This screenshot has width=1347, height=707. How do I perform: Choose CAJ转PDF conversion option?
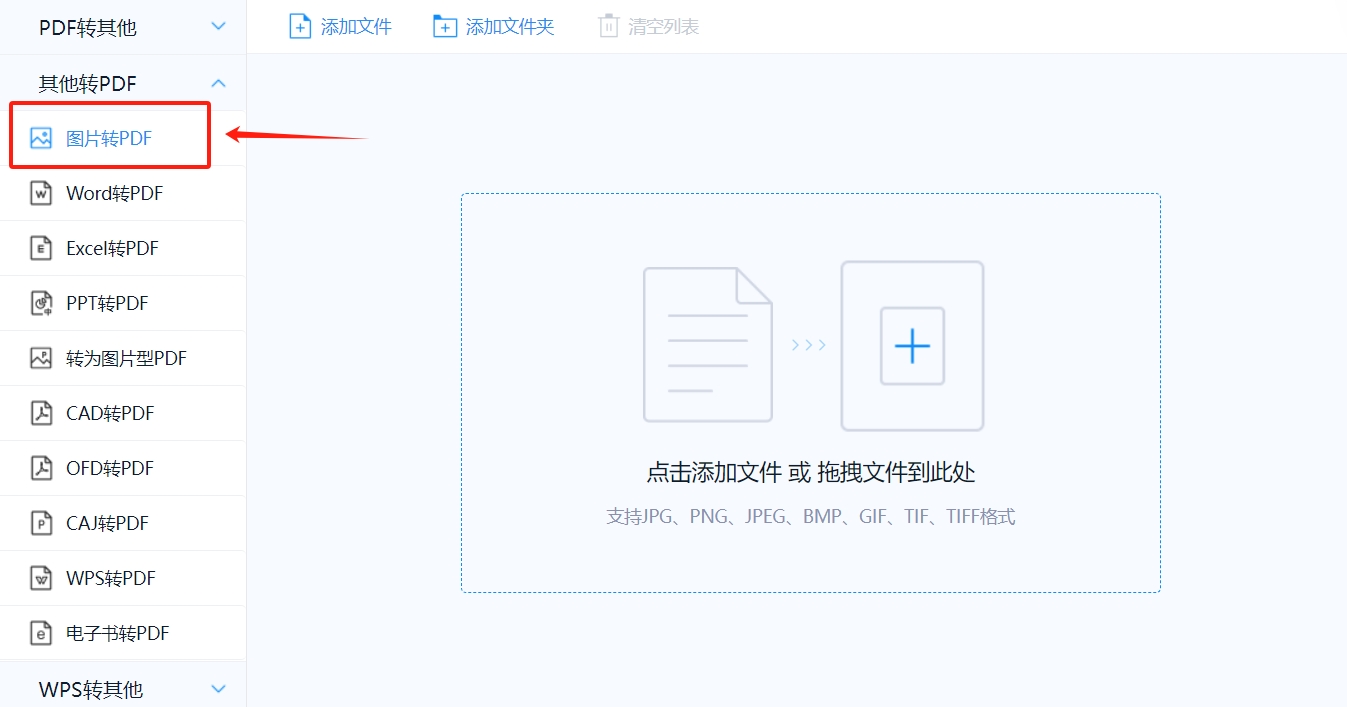pos(122,523)
